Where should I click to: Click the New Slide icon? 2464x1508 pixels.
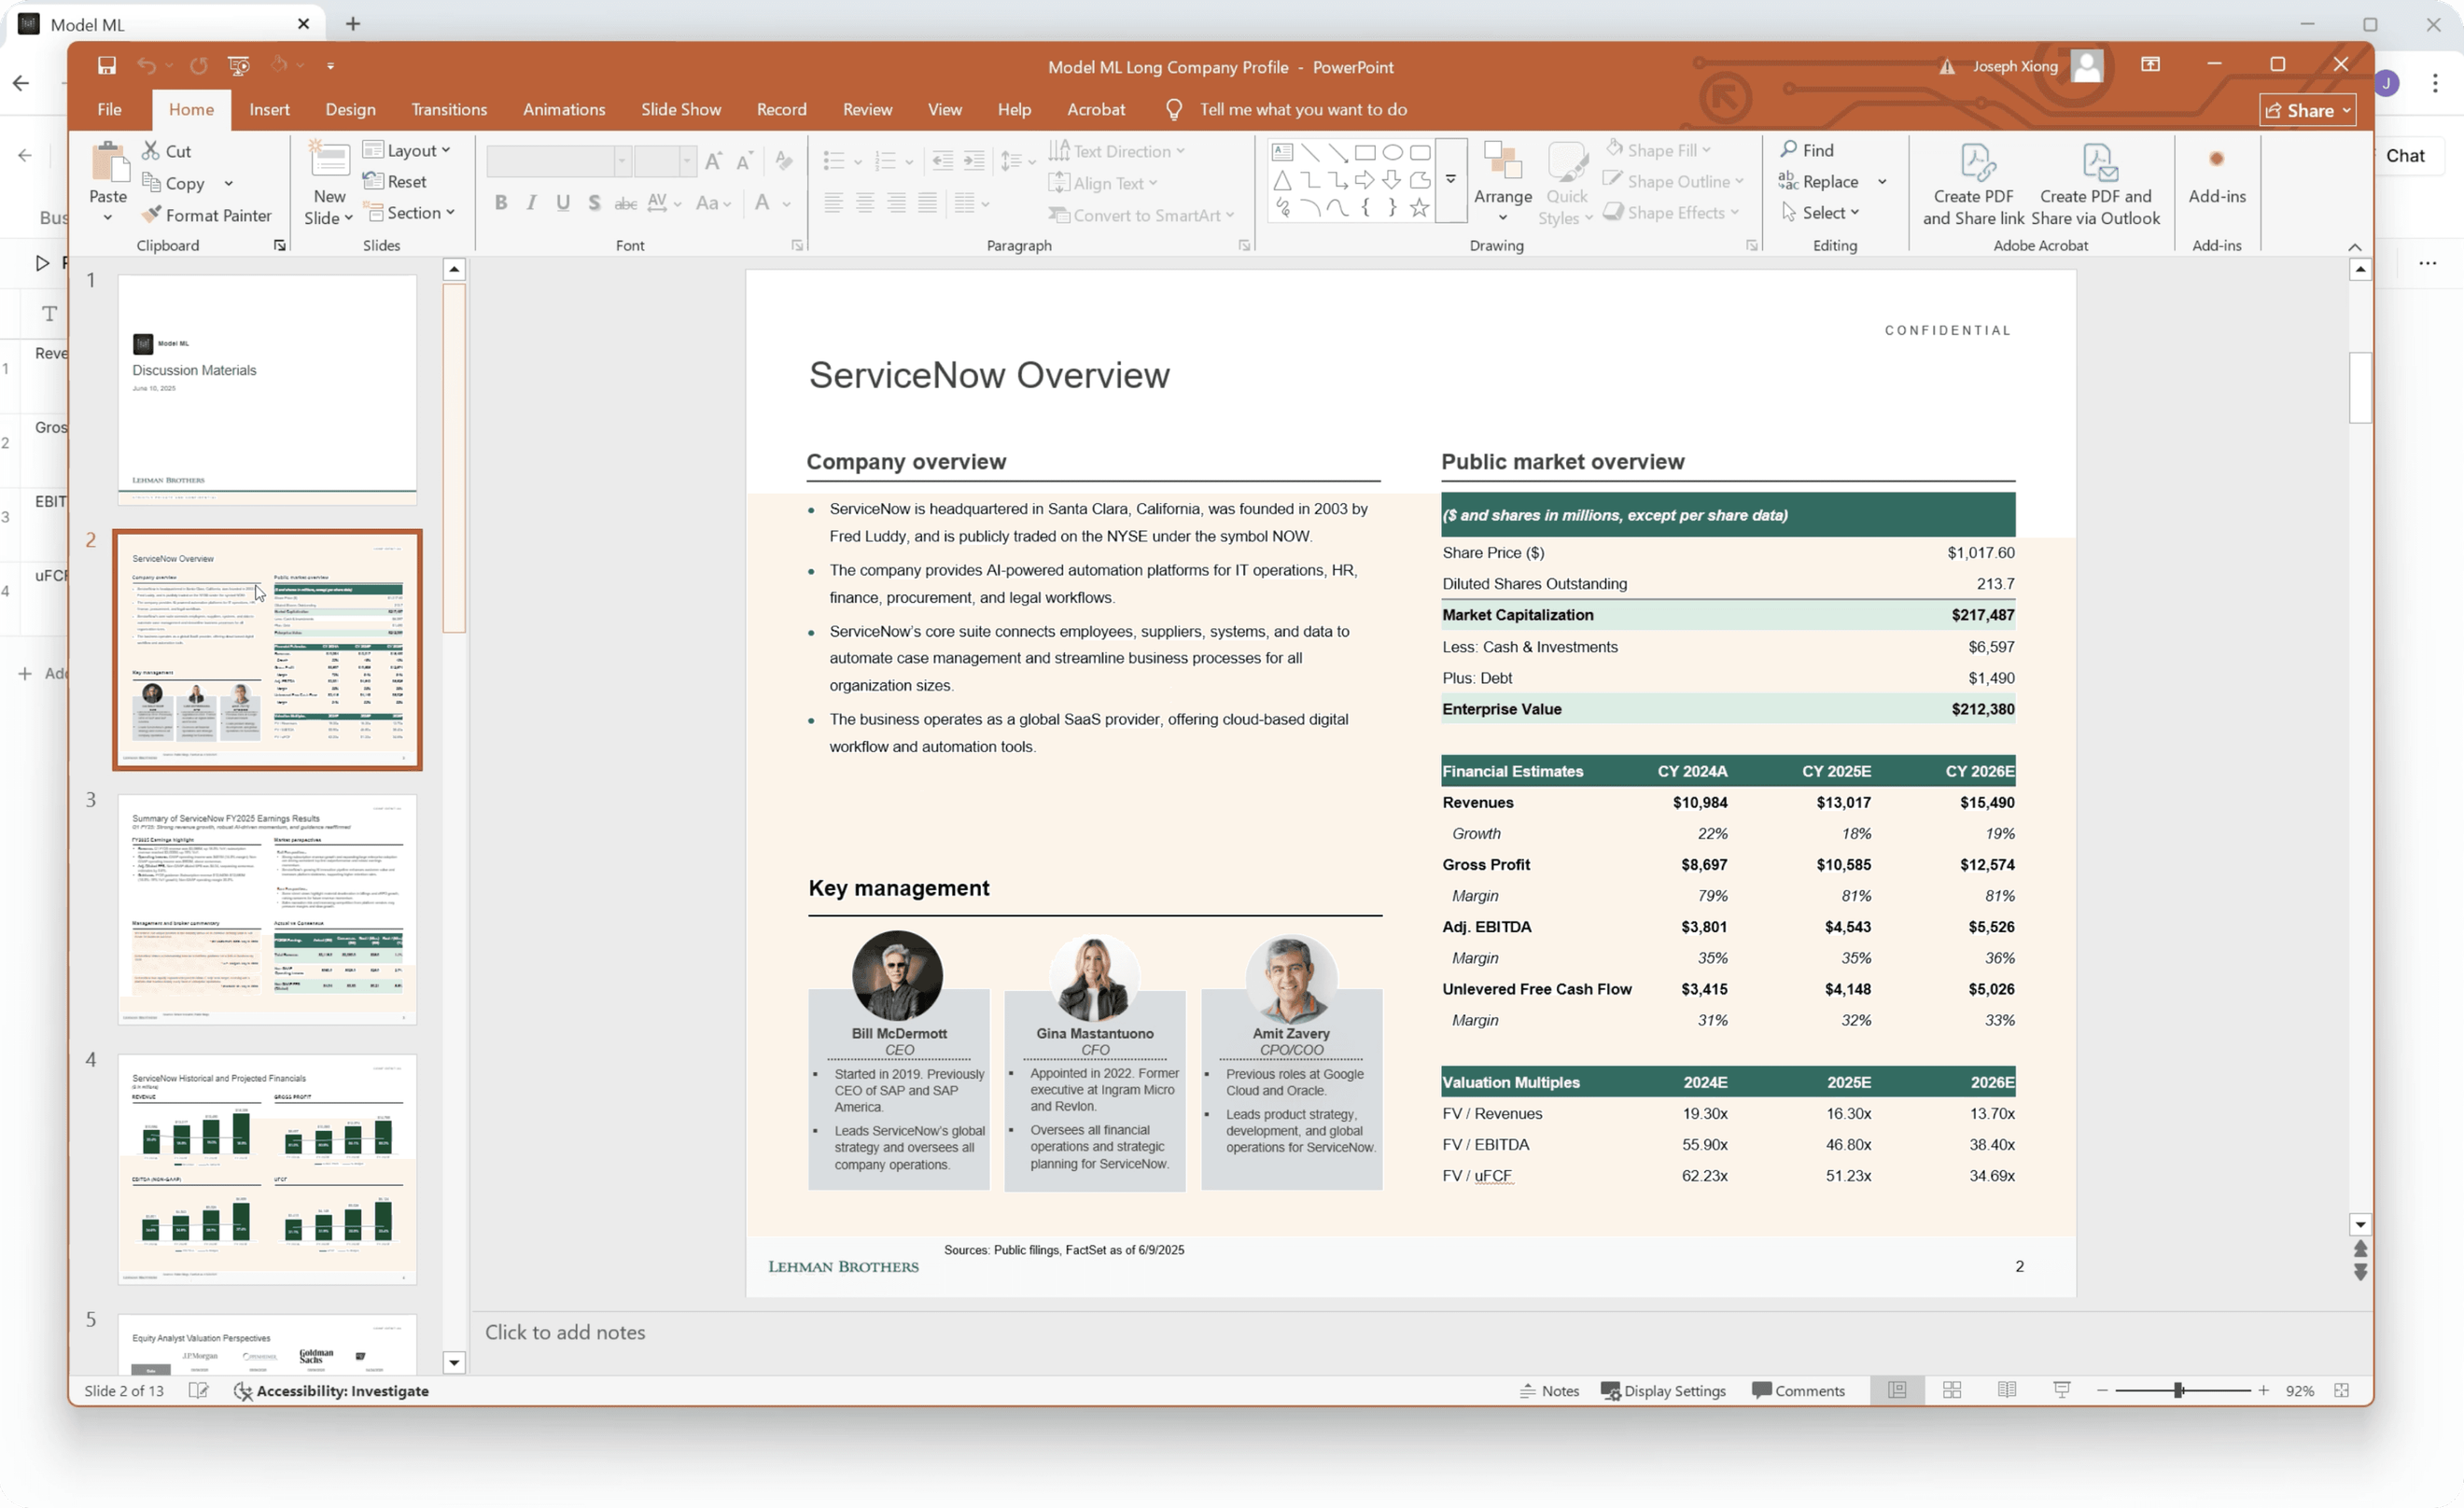[329, 161]
